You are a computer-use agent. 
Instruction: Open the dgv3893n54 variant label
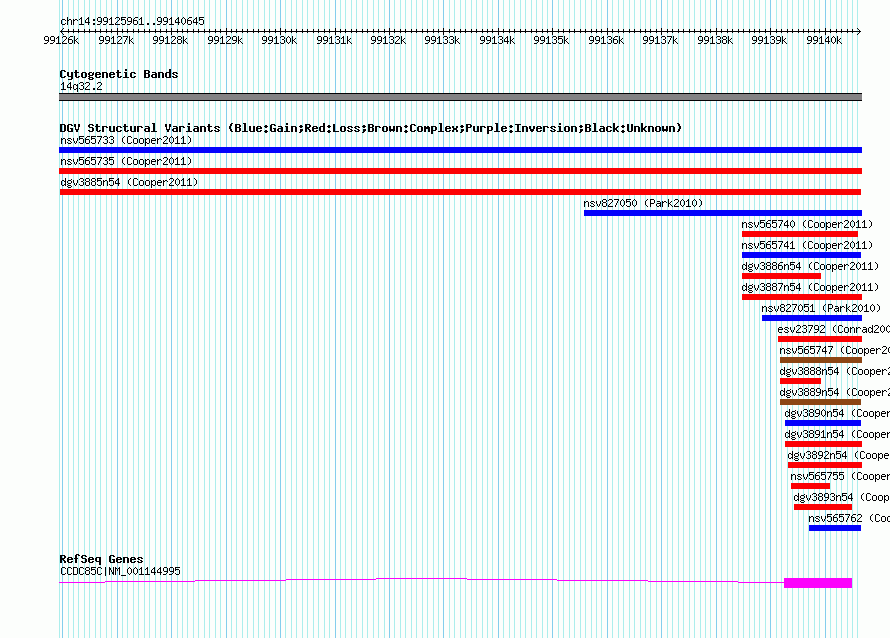[x=841, y=497]
